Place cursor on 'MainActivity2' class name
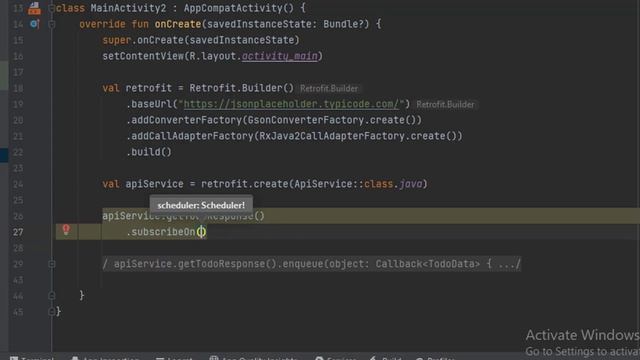This screenshot has height=360, width=640. [129, 8]
